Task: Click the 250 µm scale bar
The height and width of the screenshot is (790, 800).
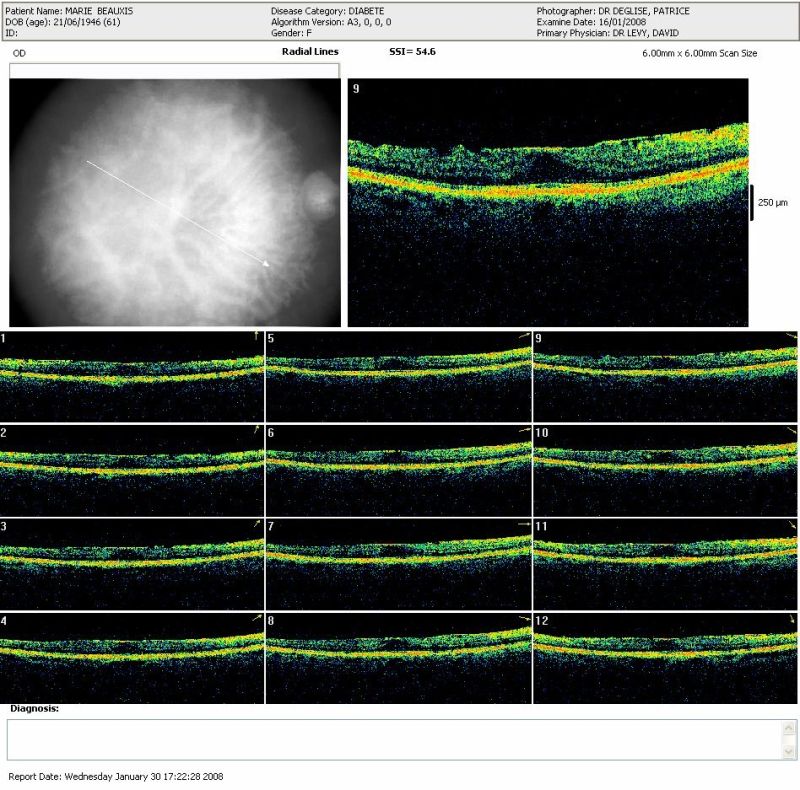Action: click(x=753, y=202)
